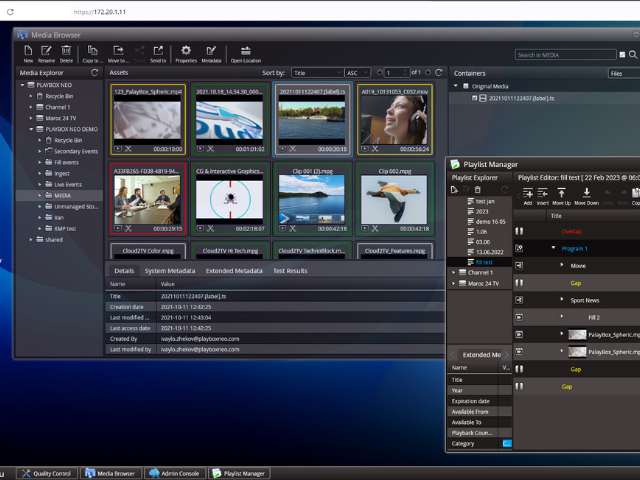Click the browser address bar URL
The width and height of the screenshot is (640, 480).
(100, 12)
